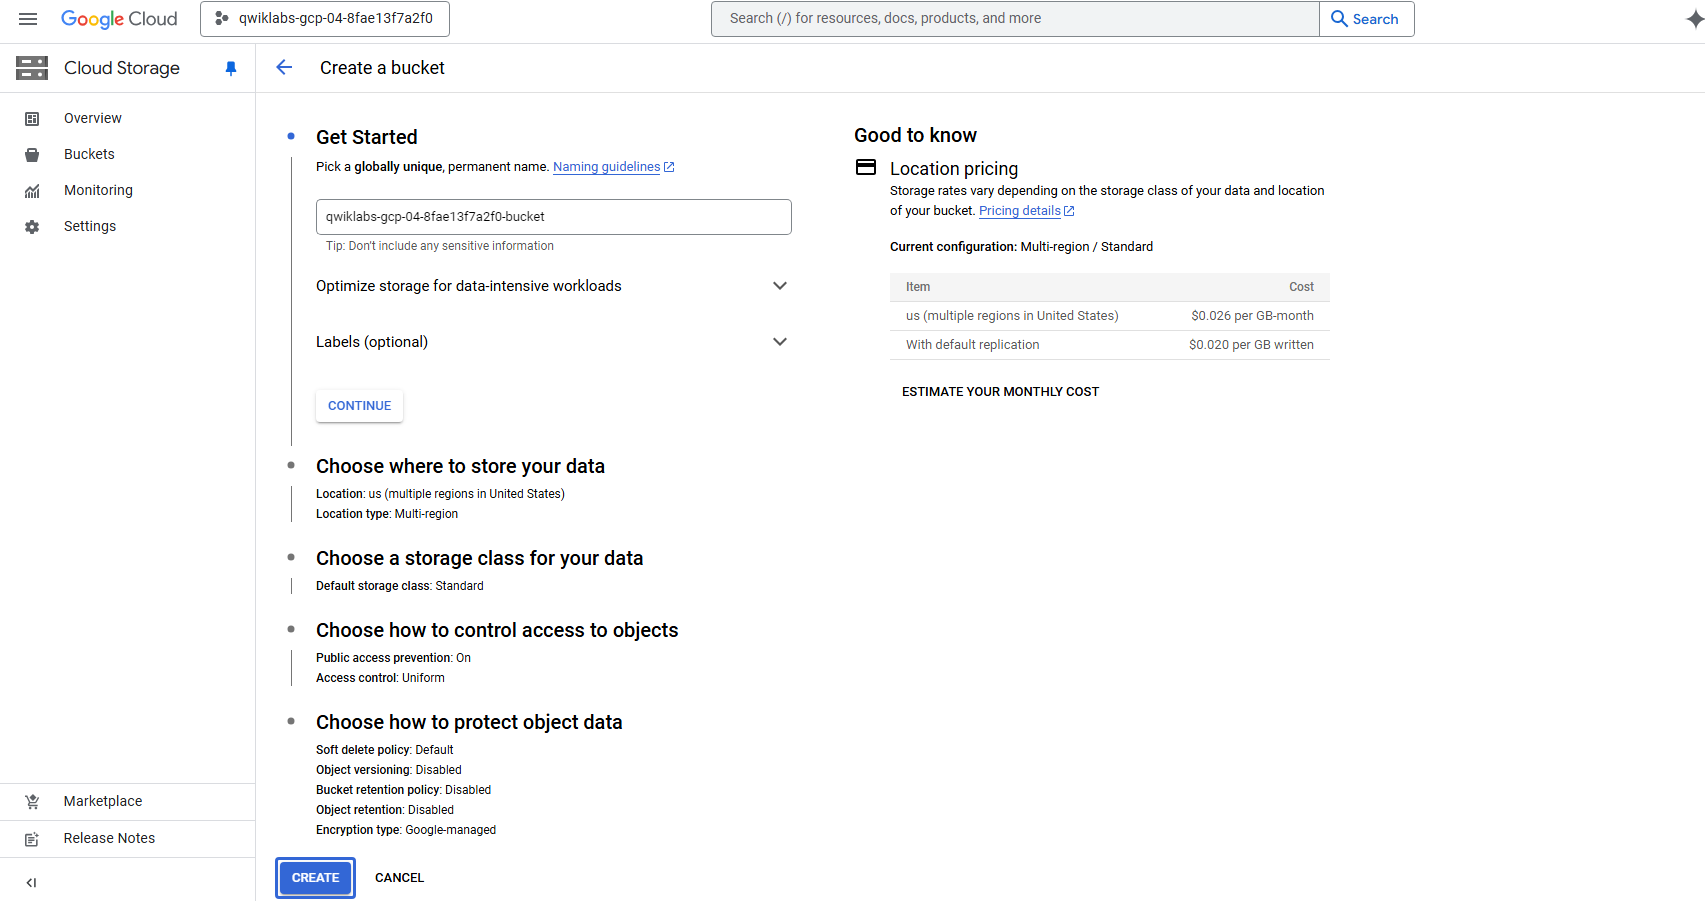Click 'Default storage class: Standard' text
Image resolution: width=1705 pixels, height=901 pixels.
click(x=400, y=586)
